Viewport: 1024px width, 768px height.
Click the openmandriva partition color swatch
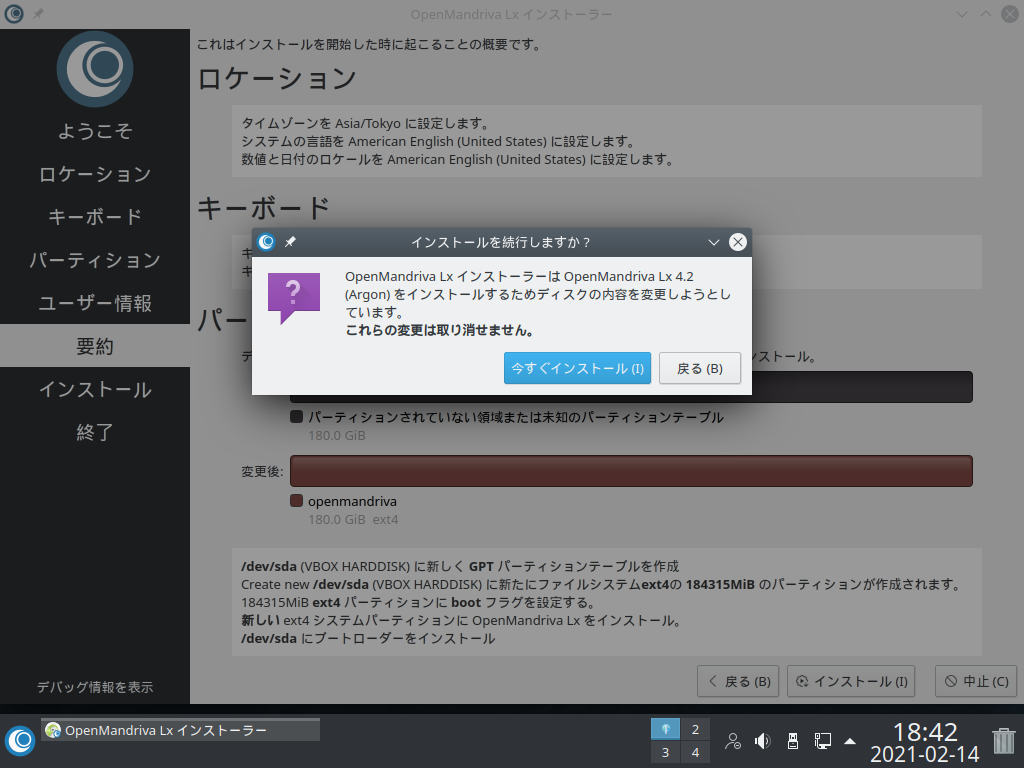tap(296, 501)
